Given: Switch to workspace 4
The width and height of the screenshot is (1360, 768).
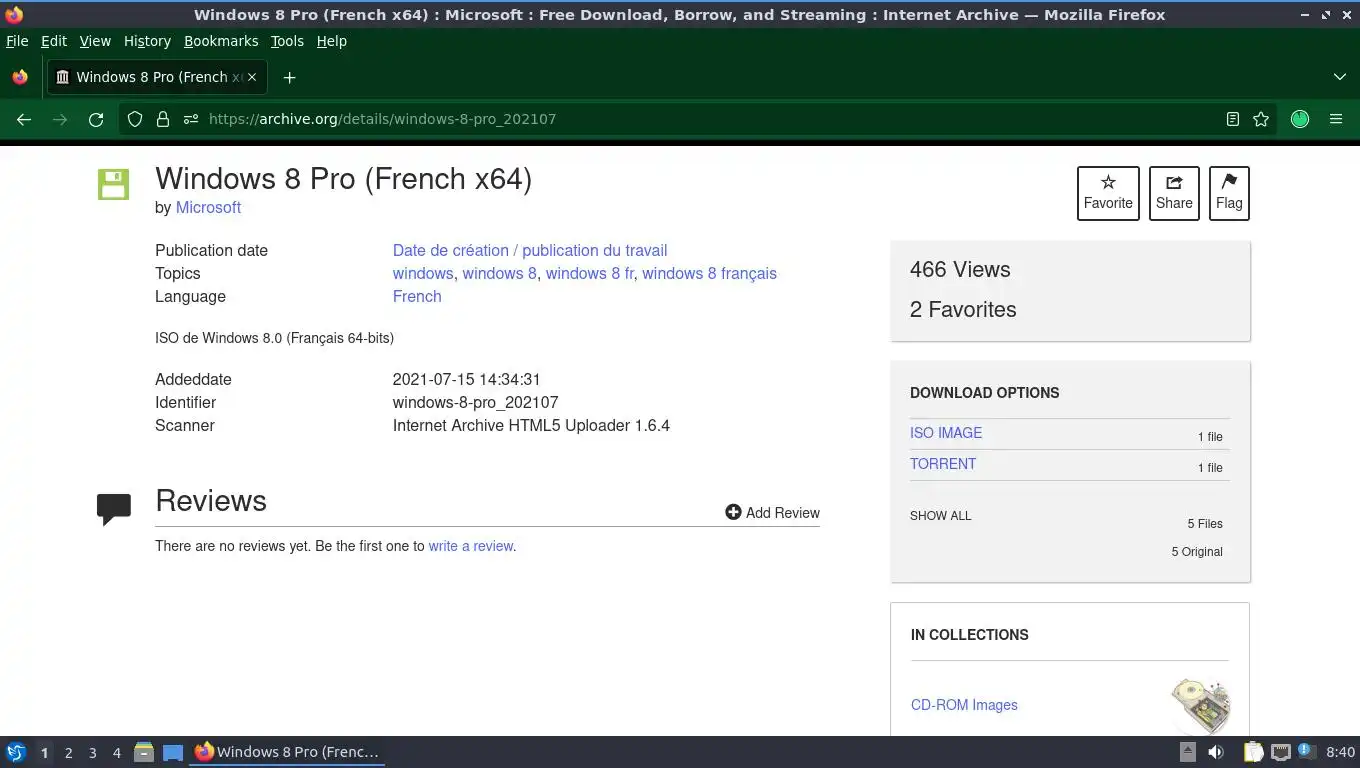Looking at the screenshot, I should [116, 752].
